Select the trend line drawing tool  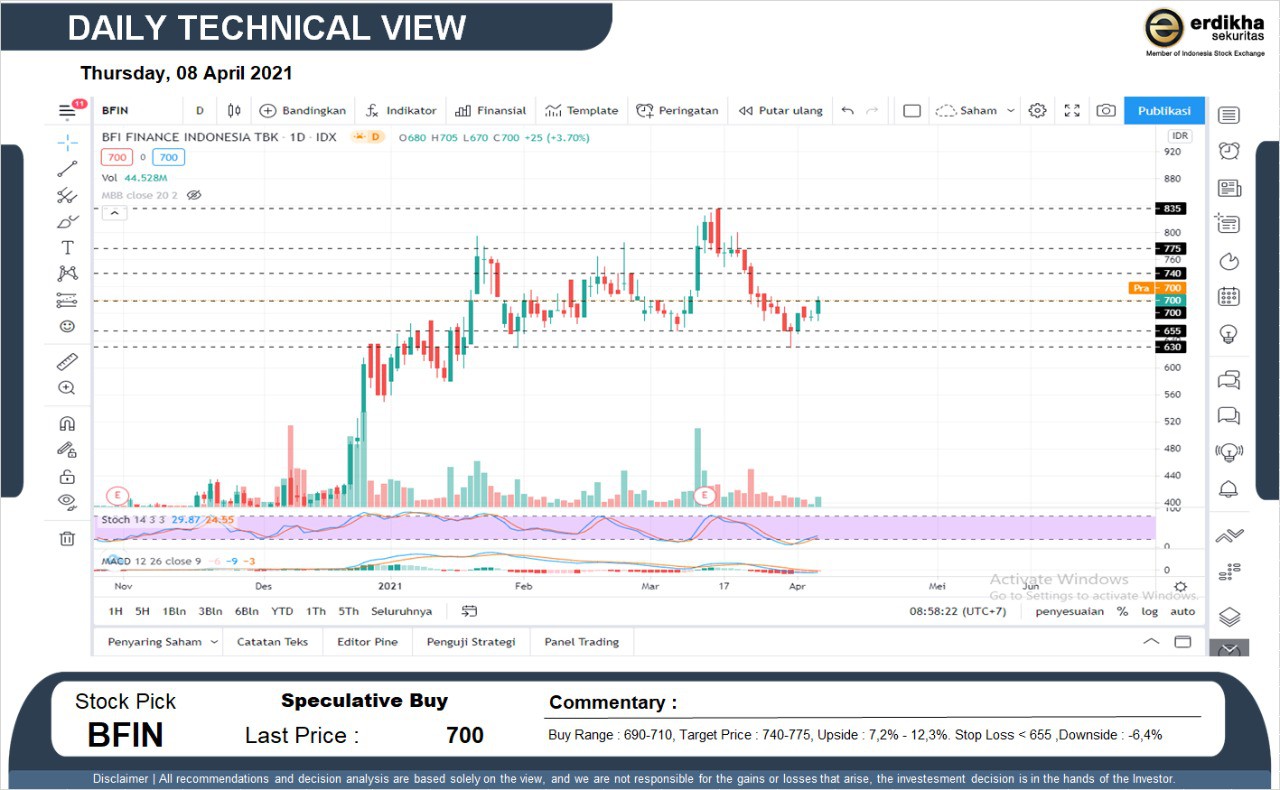point(67,169)
